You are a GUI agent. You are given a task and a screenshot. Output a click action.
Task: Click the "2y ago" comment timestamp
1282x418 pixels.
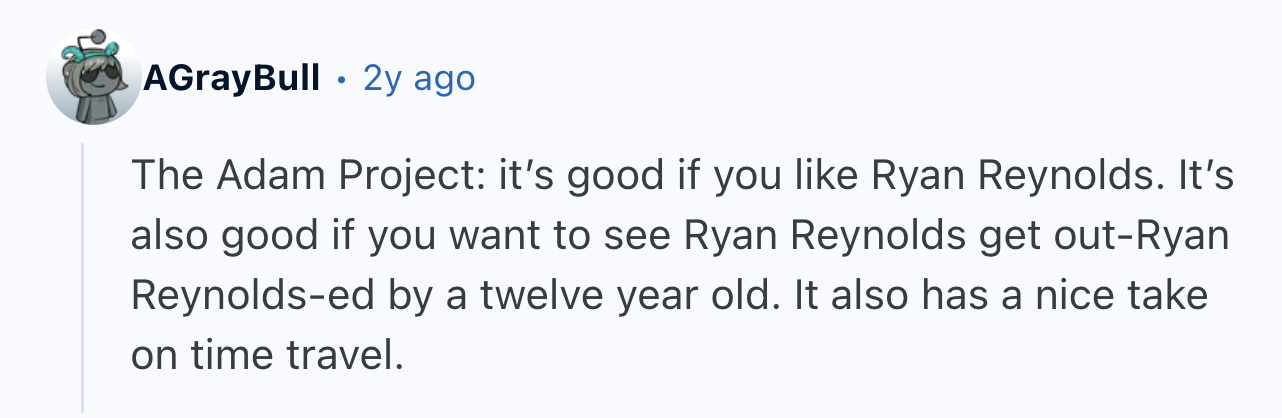419,78
